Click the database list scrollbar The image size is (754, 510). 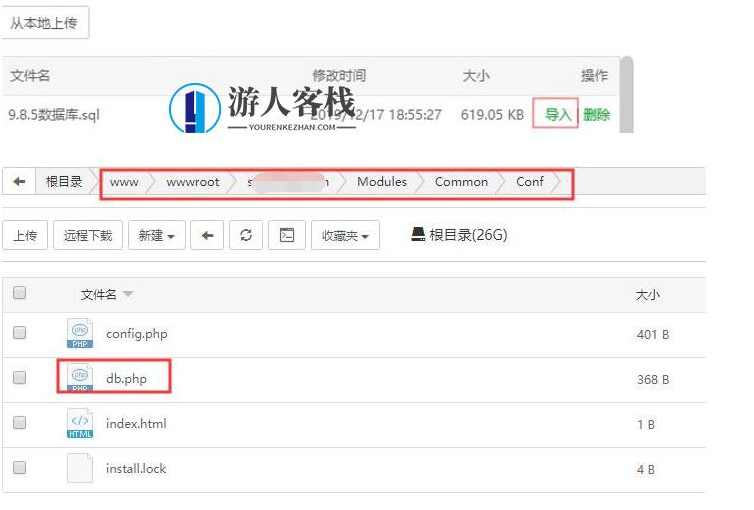click(626, 94)
